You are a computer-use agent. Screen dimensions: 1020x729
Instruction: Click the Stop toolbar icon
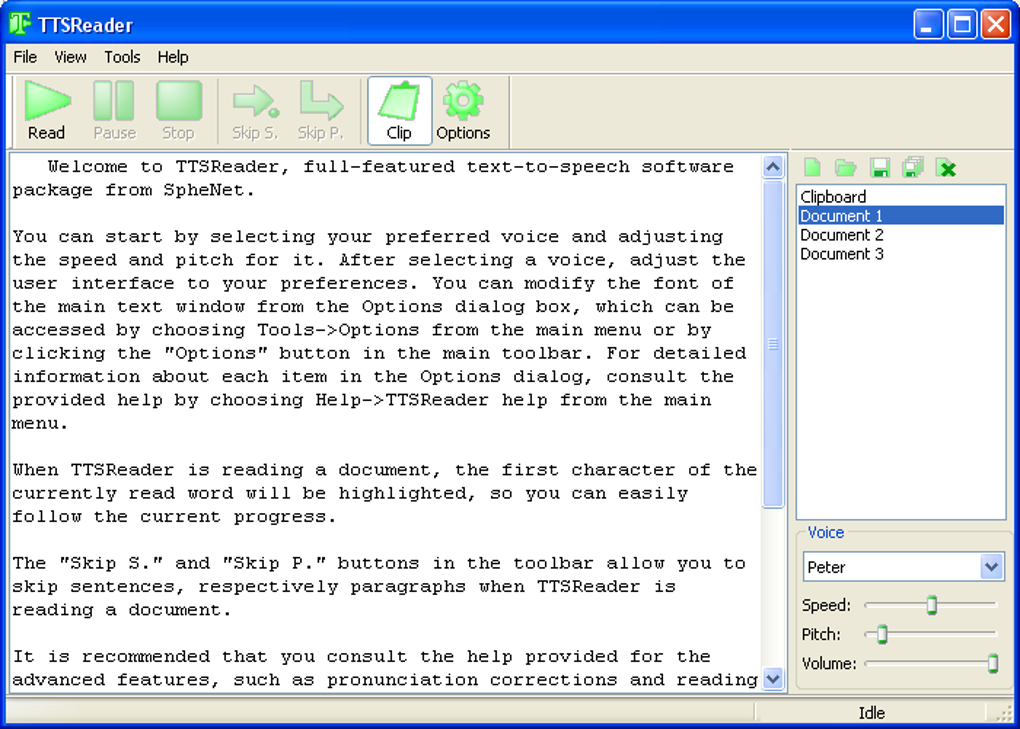click(x=178, y=111)
